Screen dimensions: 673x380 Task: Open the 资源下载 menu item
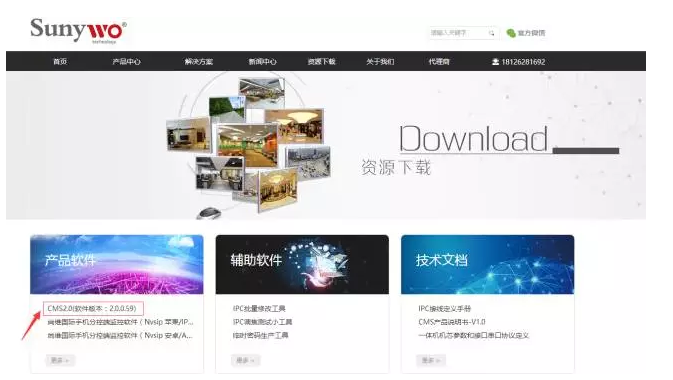321,61
